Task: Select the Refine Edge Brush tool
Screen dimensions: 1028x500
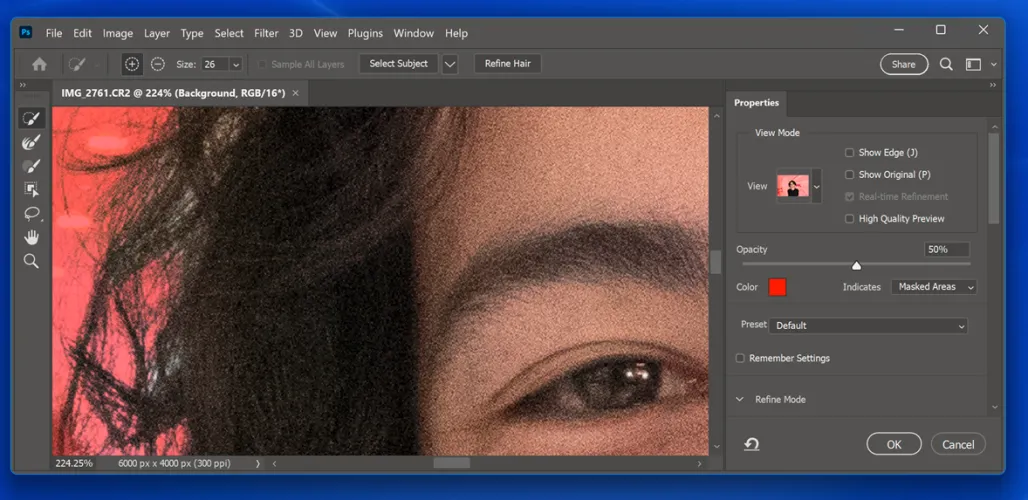Action: (x=31, y=143)
